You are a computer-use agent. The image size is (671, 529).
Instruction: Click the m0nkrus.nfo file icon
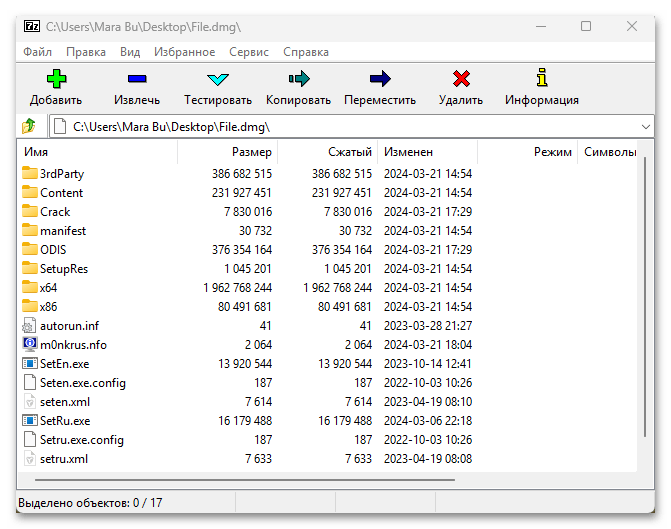pyautogui.click(x=30, y=344)
